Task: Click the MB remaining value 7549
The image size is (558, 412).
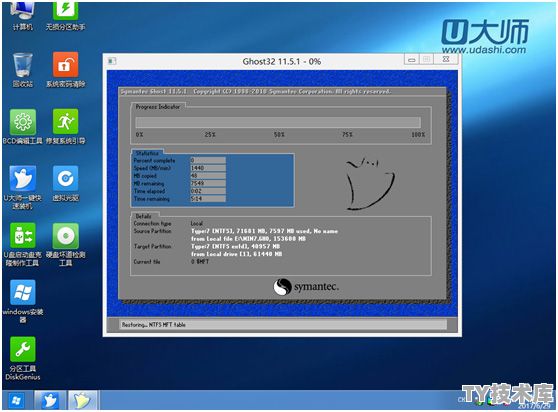Action: click(208, 183)
